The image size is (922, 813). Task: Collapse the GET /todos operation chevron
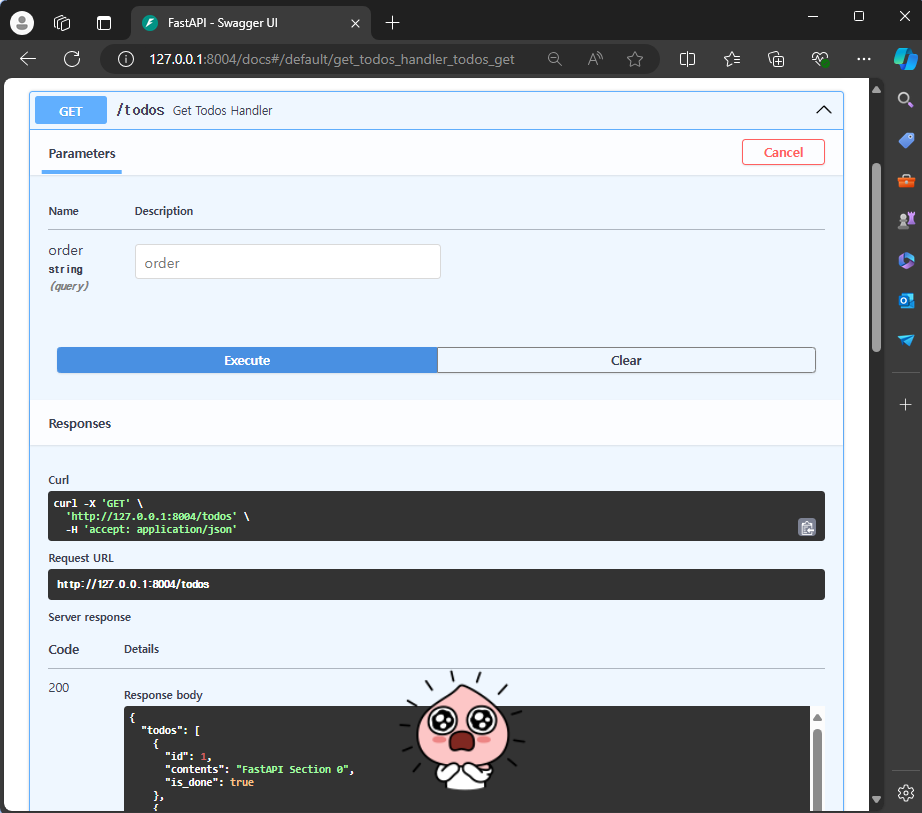(823, 110)
